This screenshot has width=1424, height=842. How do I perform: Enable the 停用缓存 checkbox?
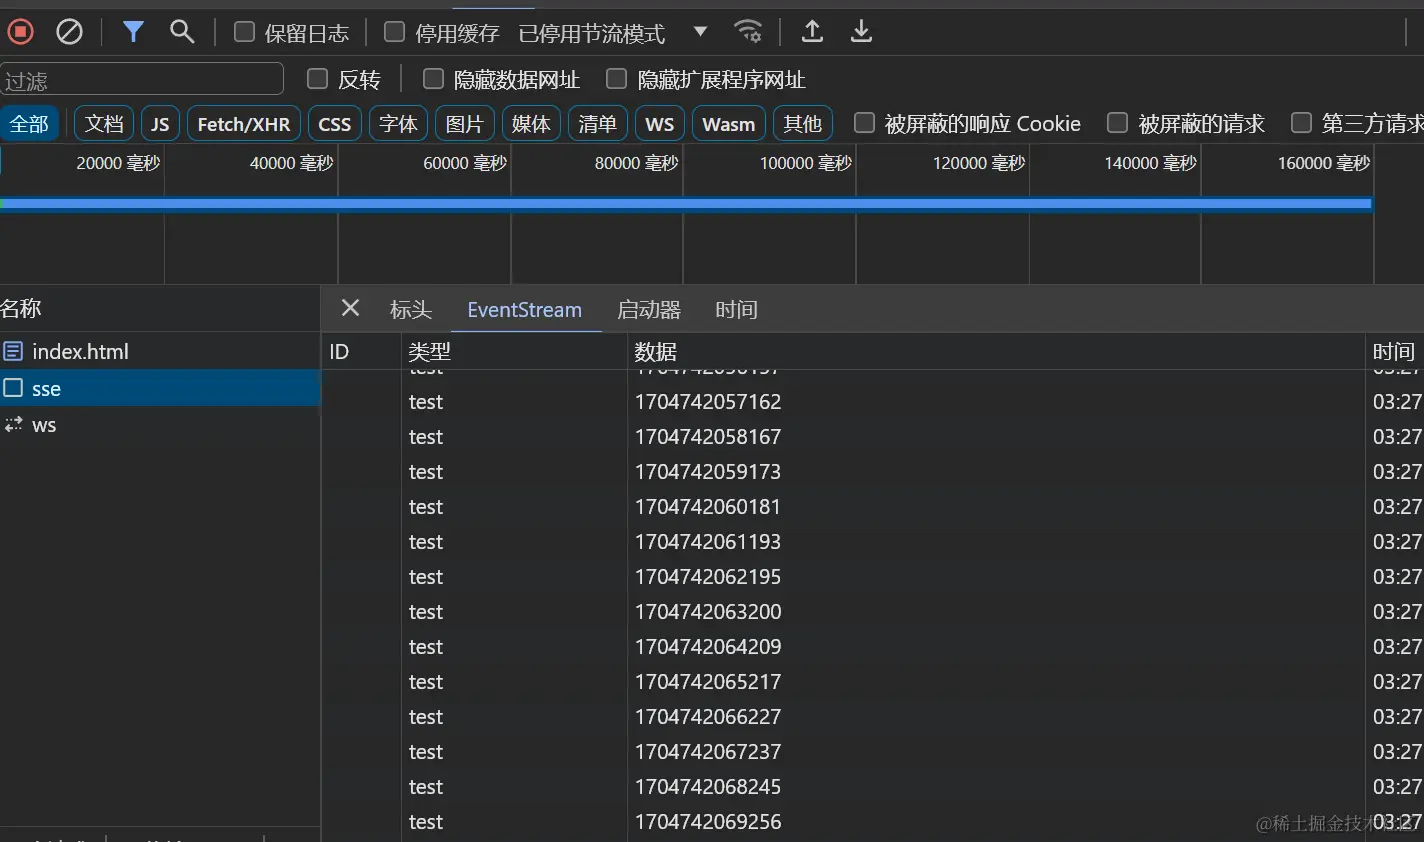[x=395, y=32]
